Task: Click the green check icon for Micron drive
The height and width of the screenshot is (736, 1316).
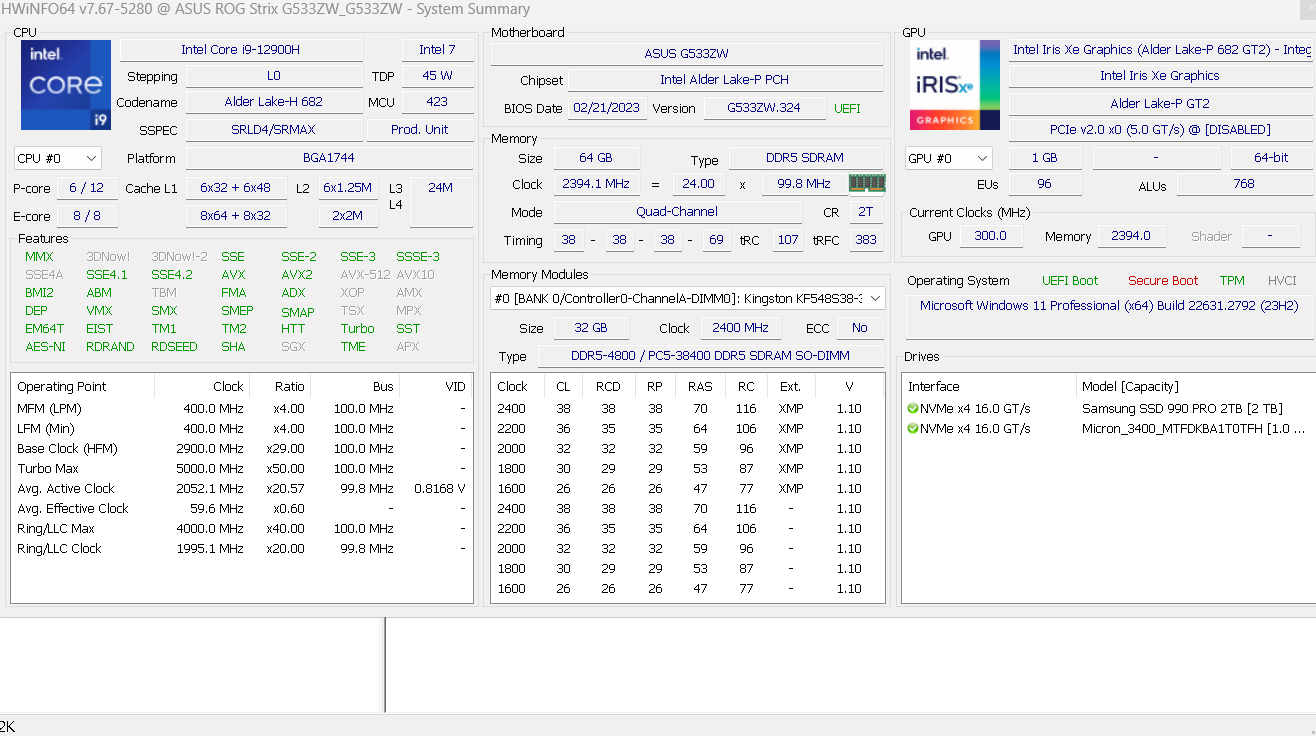Action: click(x=913, y=428)
